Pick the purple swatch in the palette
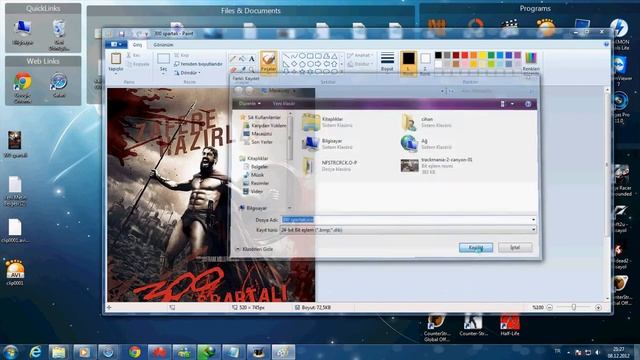640x360 pixels. click(518, 55)
